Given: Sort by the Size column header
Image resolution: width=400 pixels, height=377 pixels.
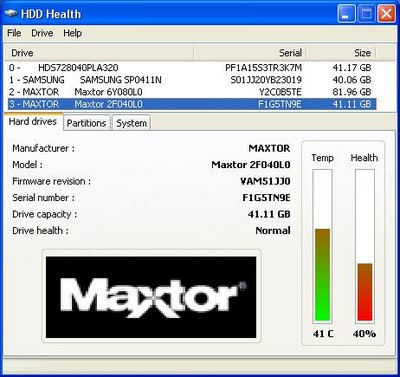Looking at the screenshot, I should coord(341,53).
